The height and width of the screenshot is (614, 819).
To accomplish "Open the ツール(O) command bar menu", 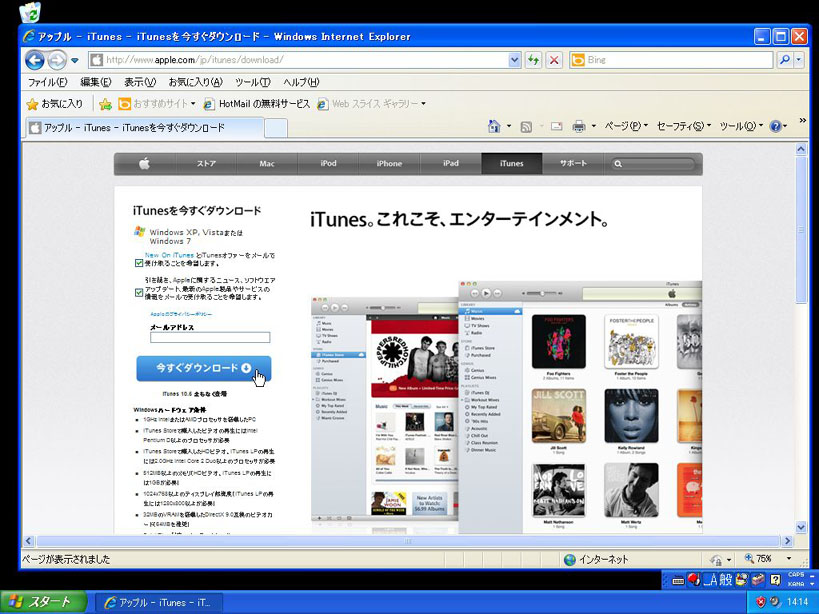I will tap(741, 126).
